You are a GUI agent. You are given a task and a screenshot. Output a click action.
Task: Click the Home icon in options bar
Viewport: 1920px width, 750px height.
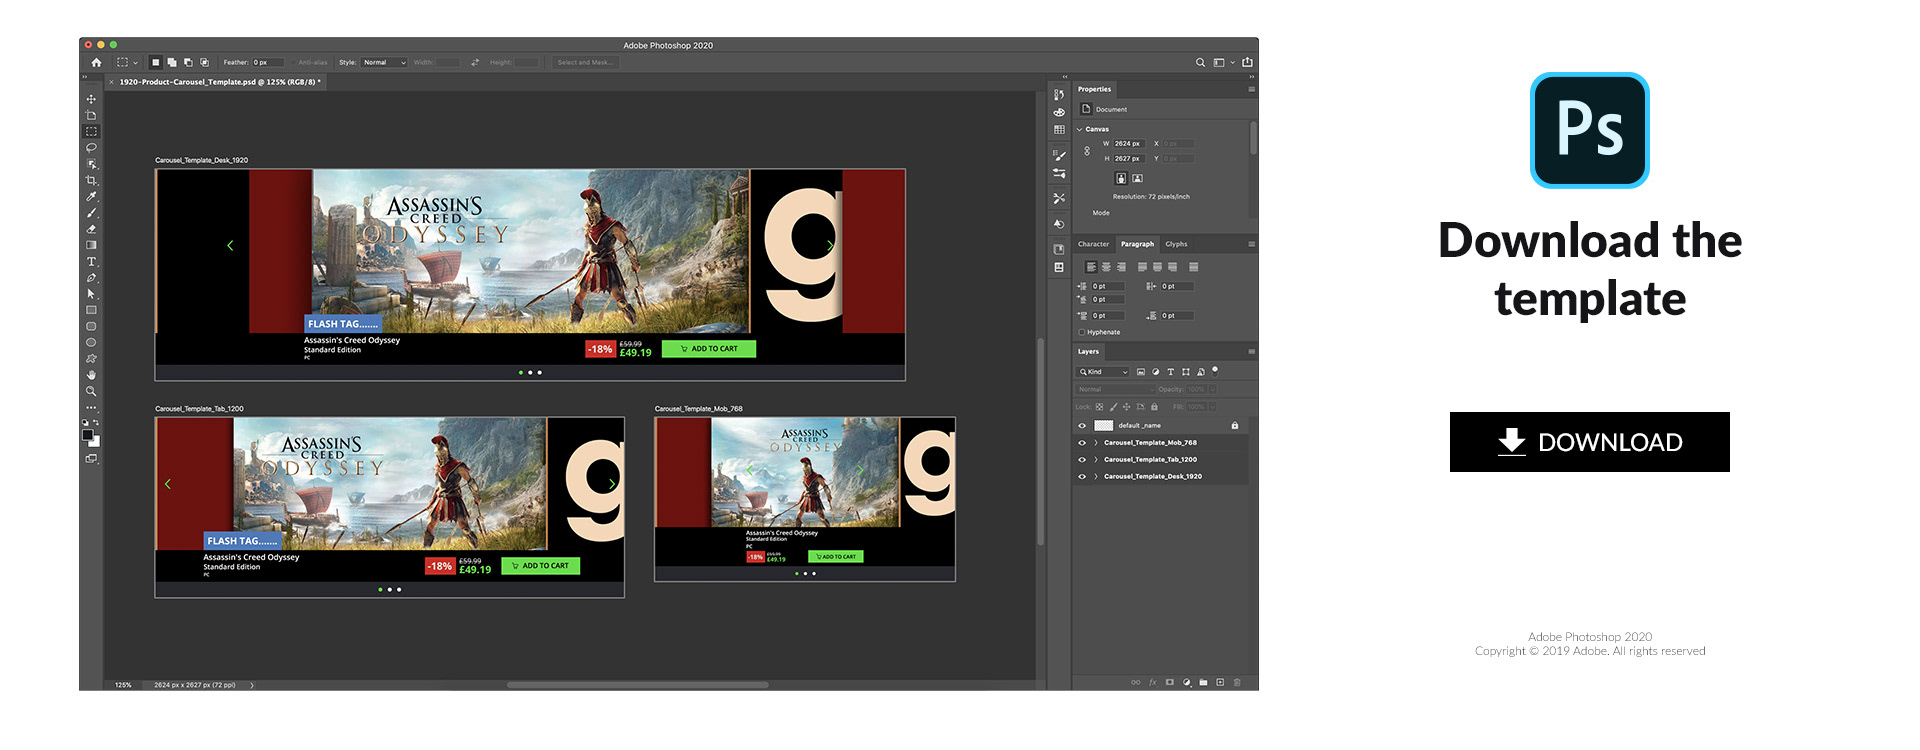(96, 62)
